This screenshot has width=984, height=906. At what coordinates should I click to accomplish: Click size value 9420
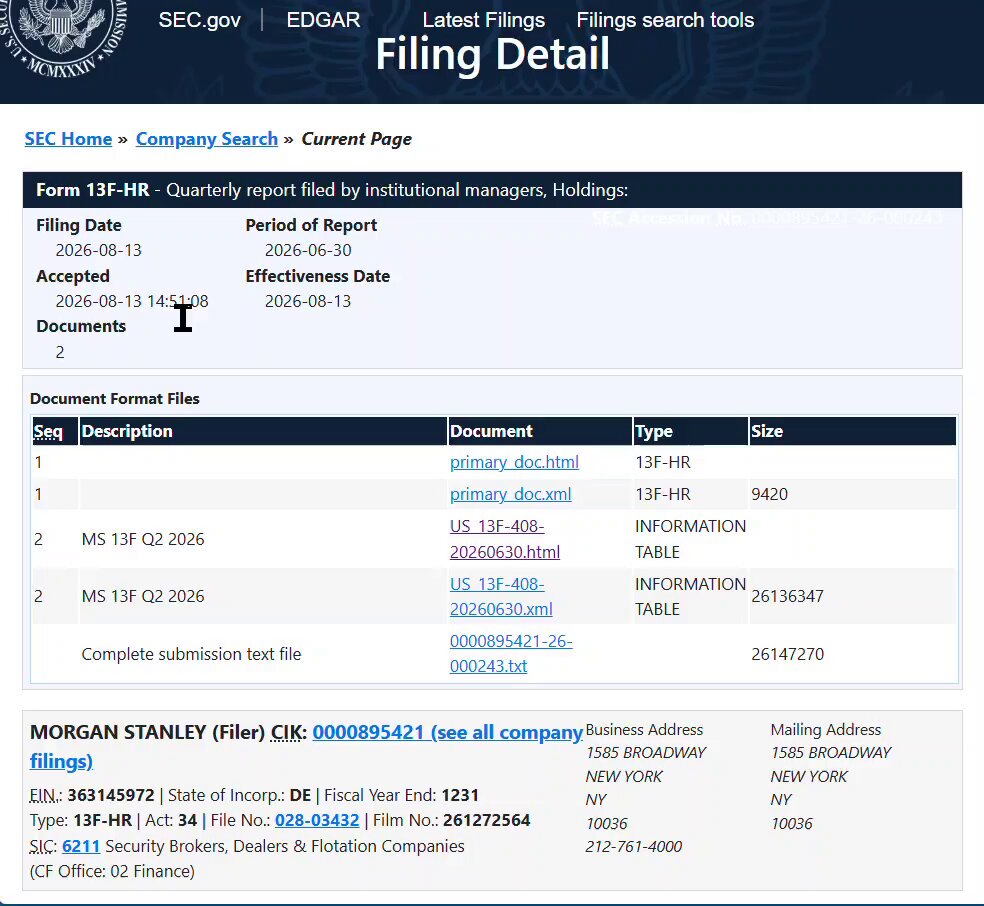(769, 494)
